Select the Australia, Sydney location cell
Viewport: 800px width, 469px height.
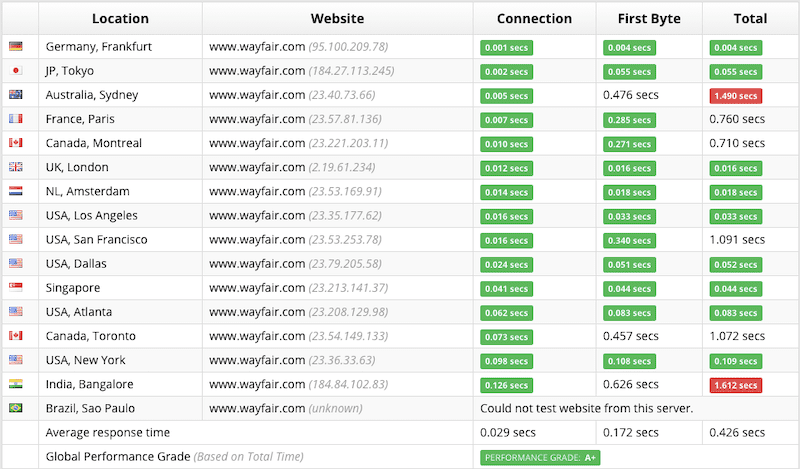tap(120, 94)
